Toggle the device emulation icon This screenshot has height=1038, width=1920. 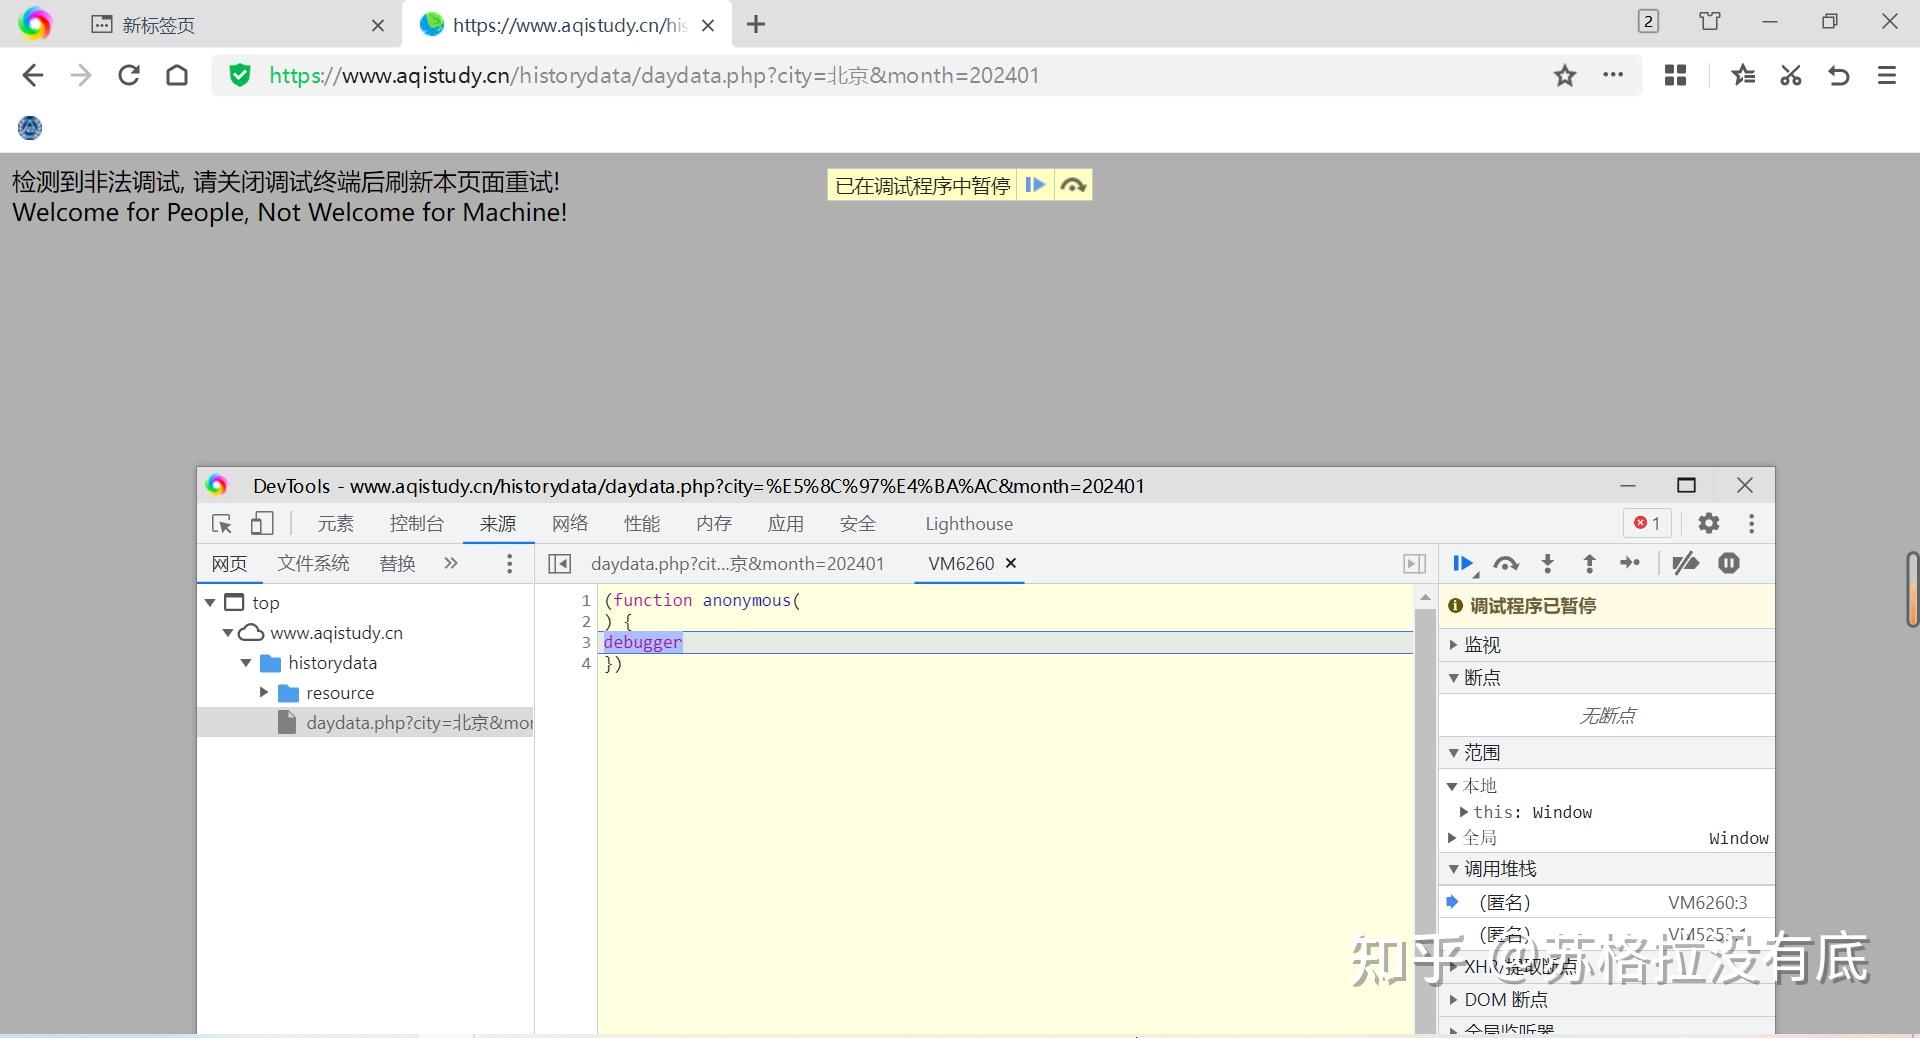(261, 524)
